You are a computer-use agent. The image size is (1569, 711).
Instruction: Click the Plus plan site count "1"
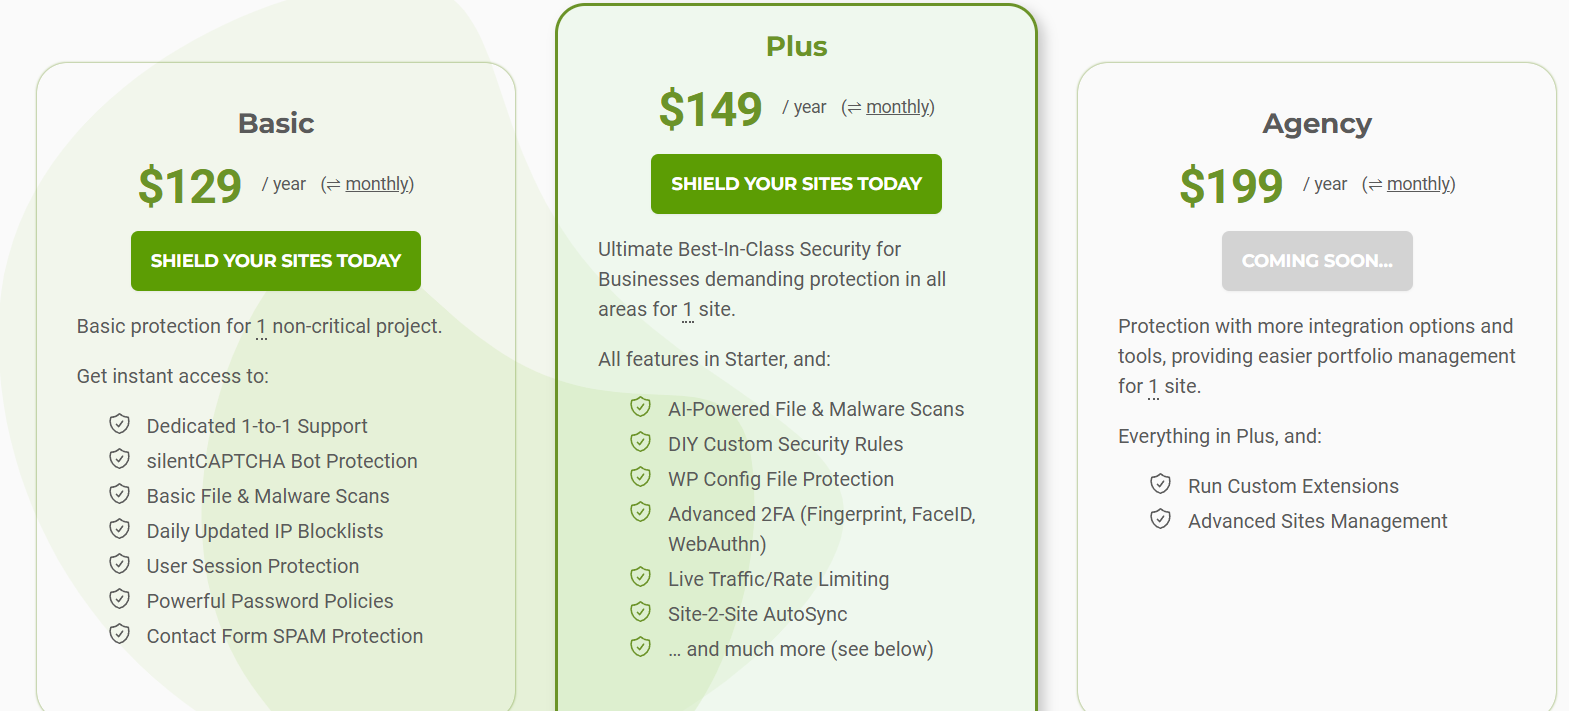687,310
